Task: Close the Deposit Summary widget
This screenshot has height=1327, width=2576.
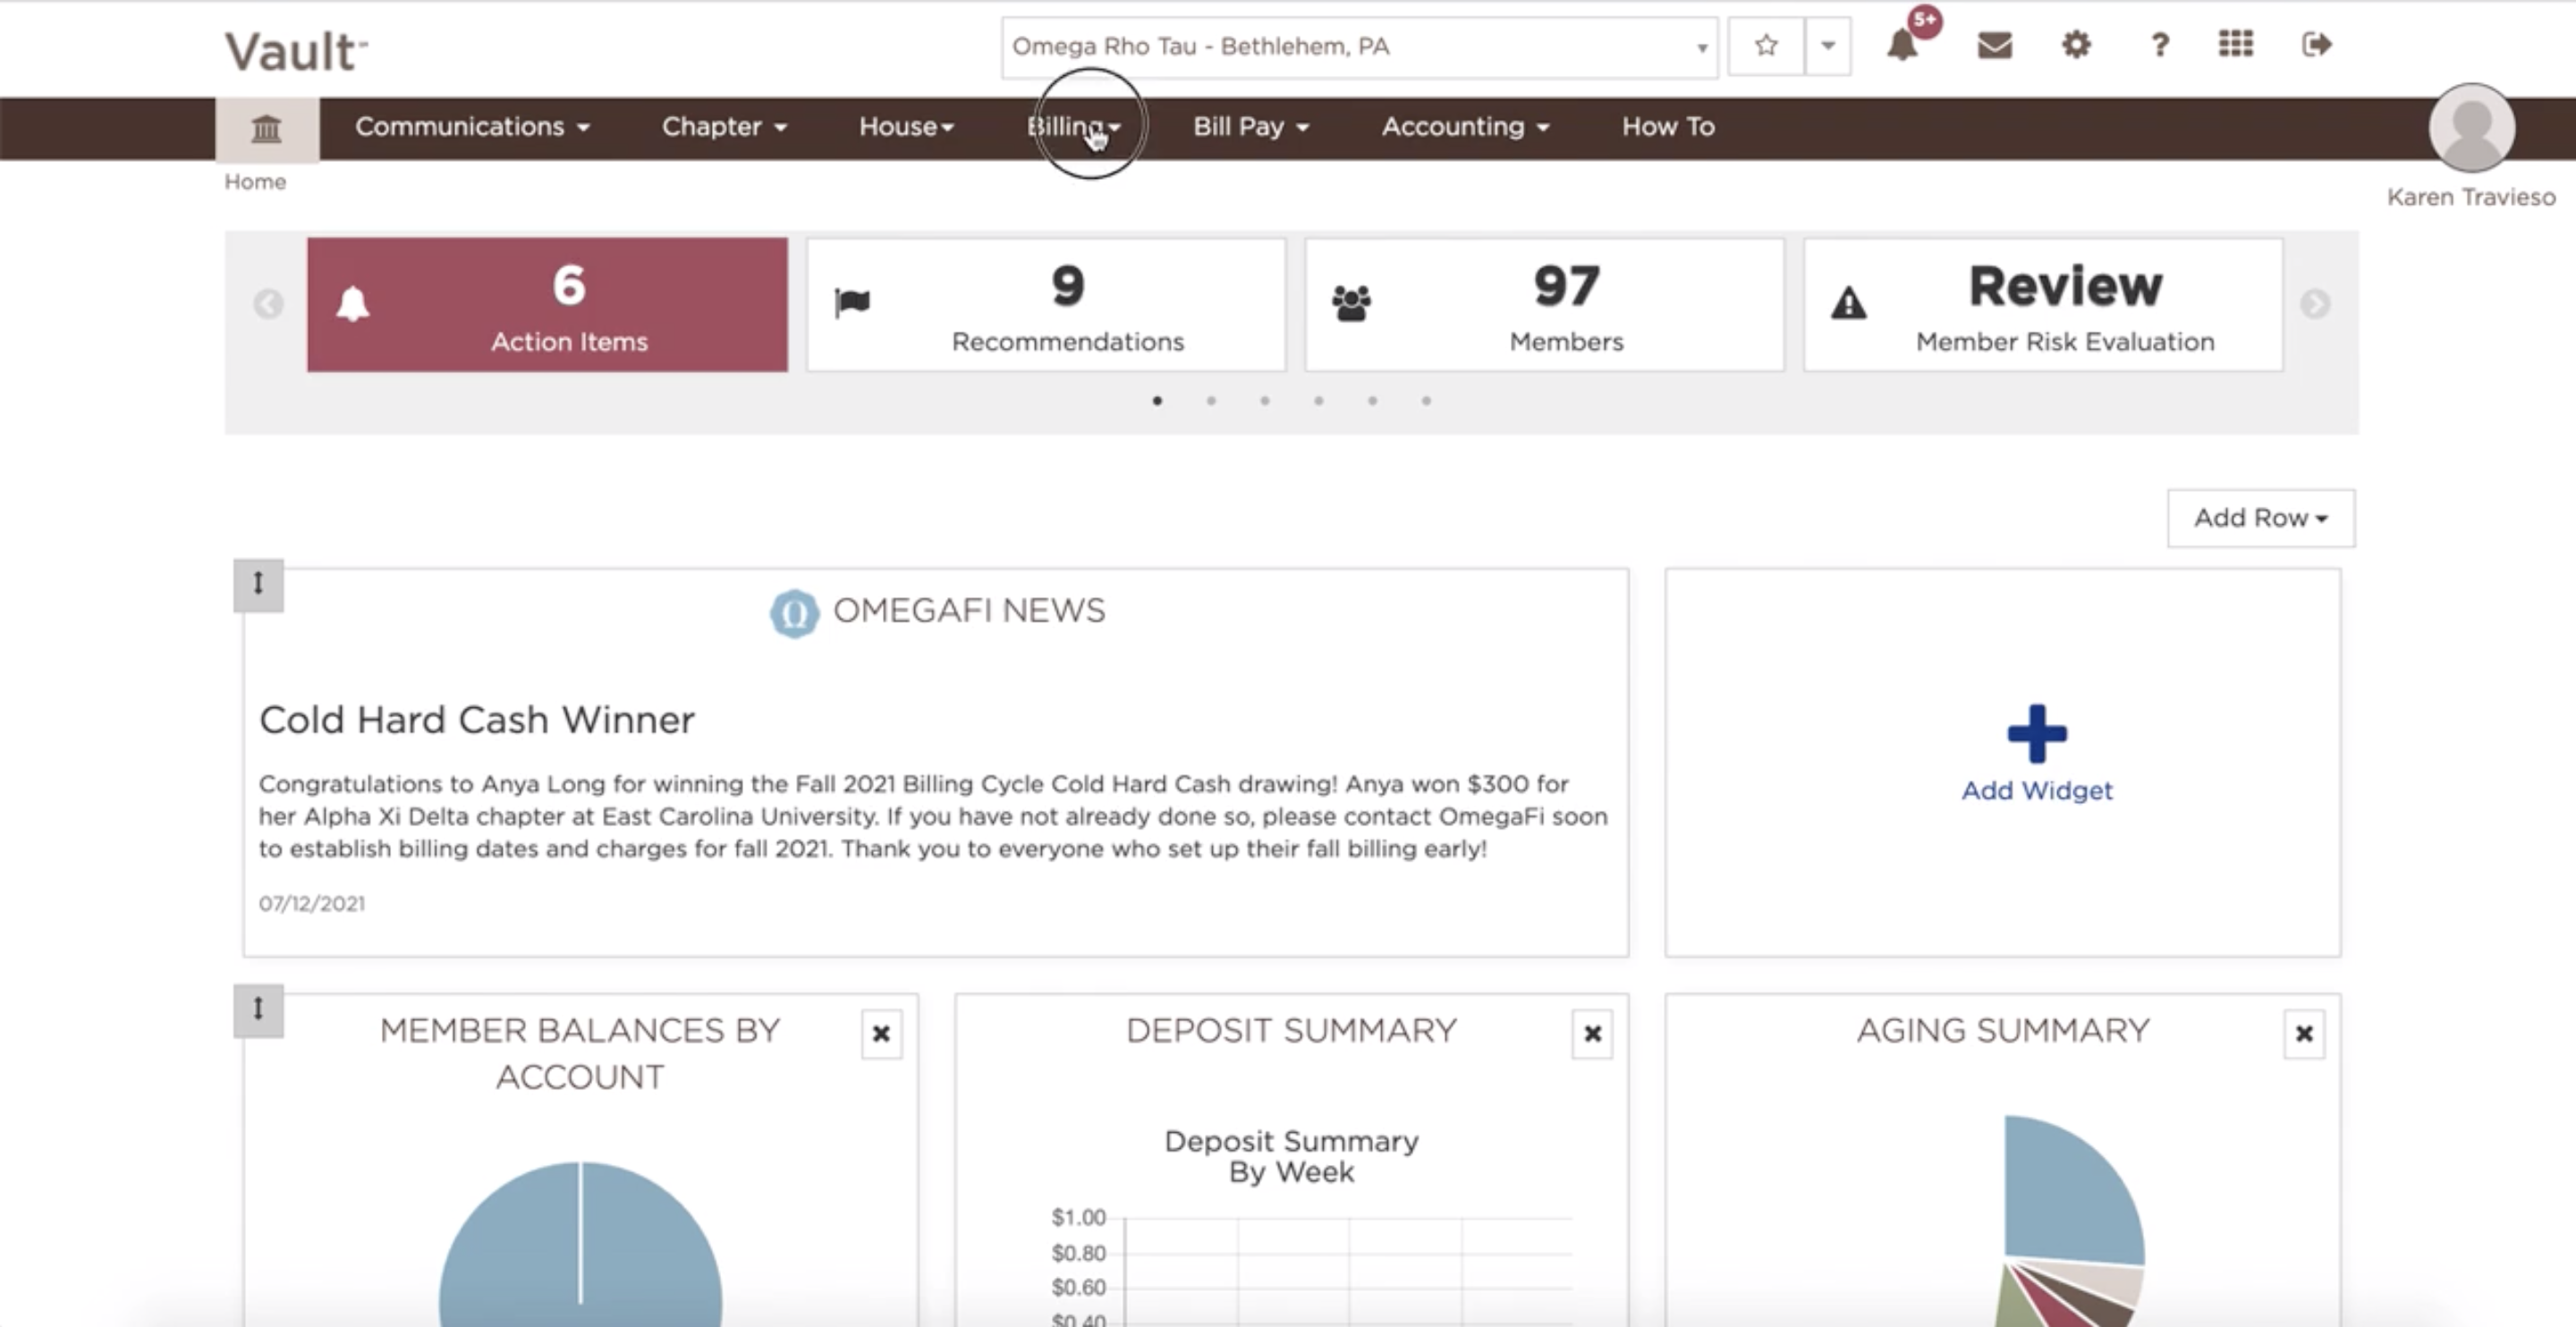Action: tap(1592, 1033)
